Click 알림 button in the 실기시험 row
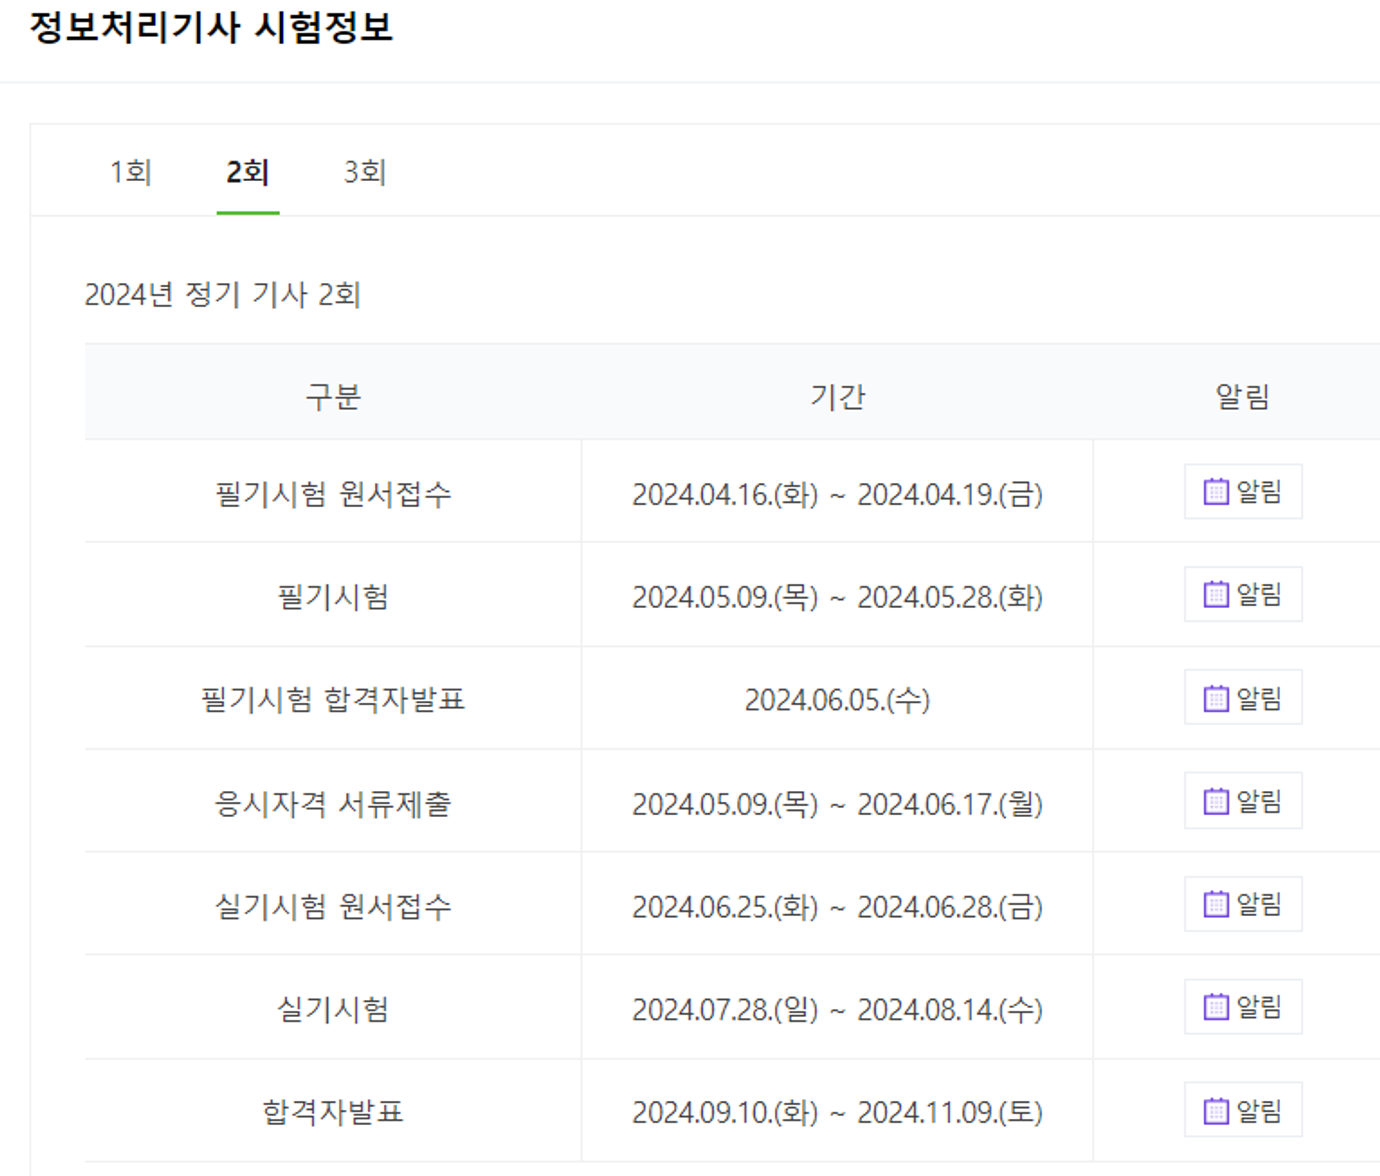 click(1243, 1007)
